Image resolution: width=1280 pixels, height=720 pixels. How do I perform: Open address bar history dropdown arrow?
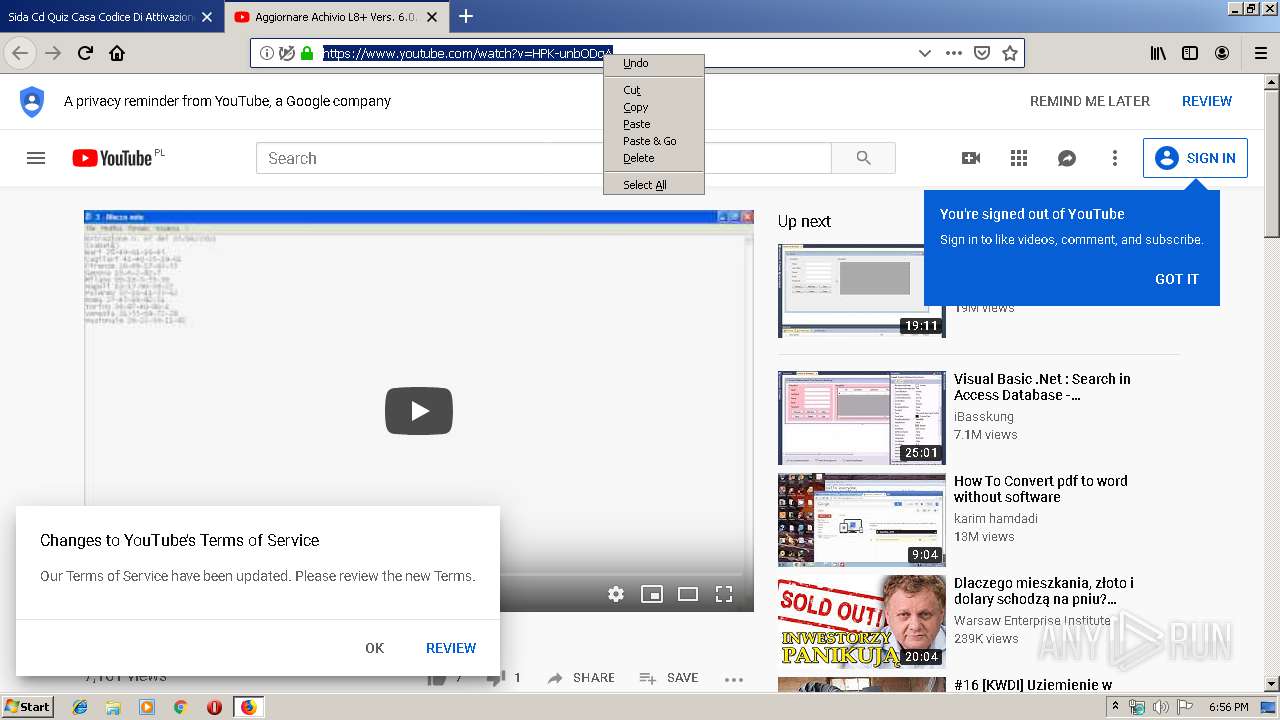pyautogui.click(x=925, y=53)
